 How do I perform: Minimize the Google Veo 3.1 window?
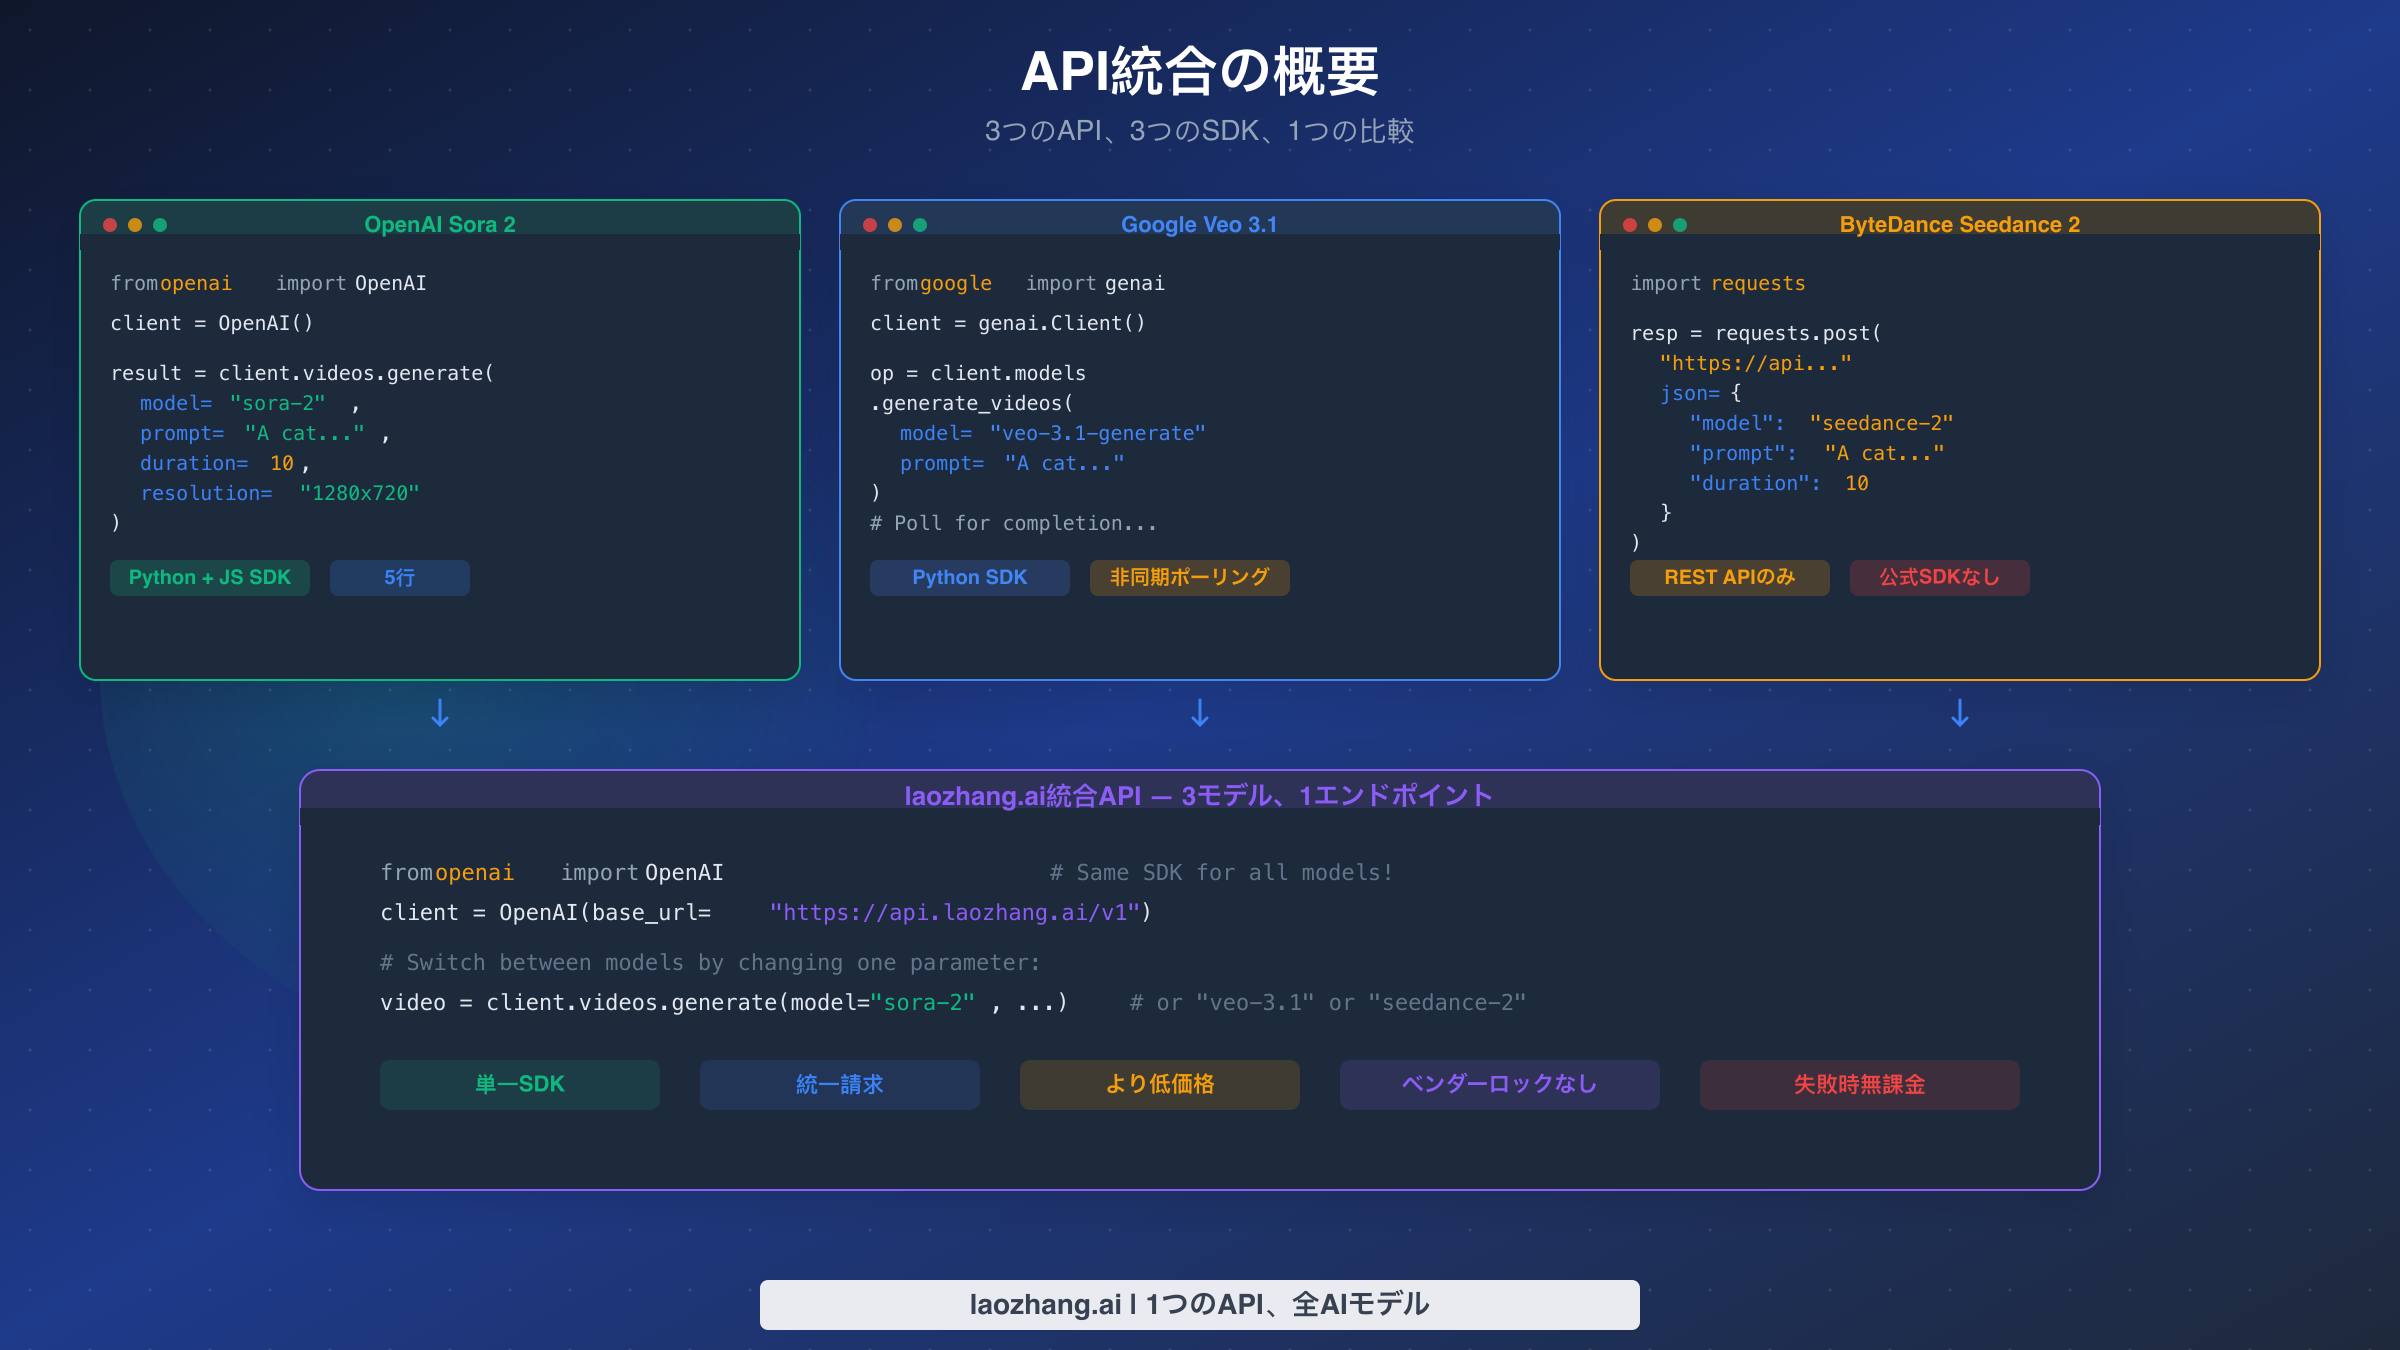(x=894, y=225)
